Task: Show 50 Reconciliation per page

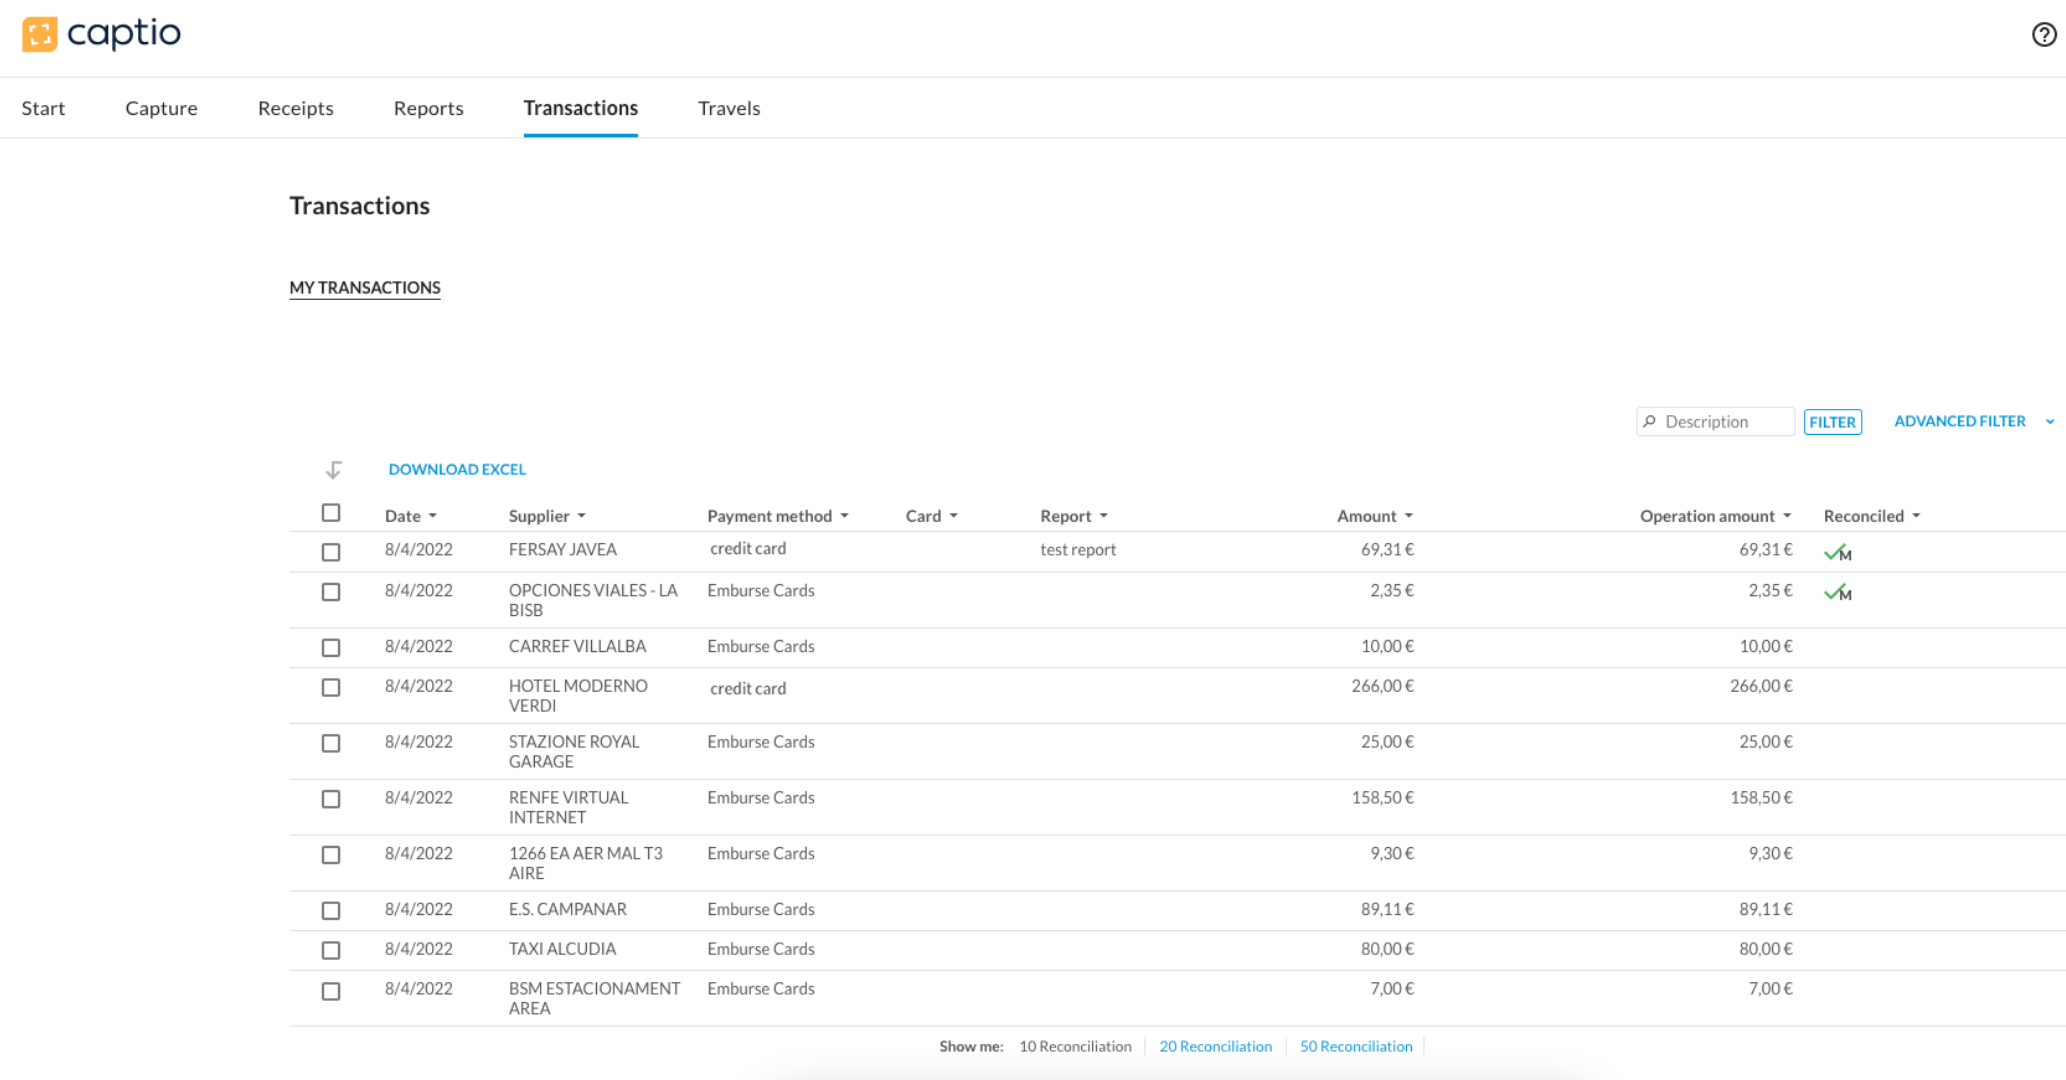Action: [x=1355, y=1046]
